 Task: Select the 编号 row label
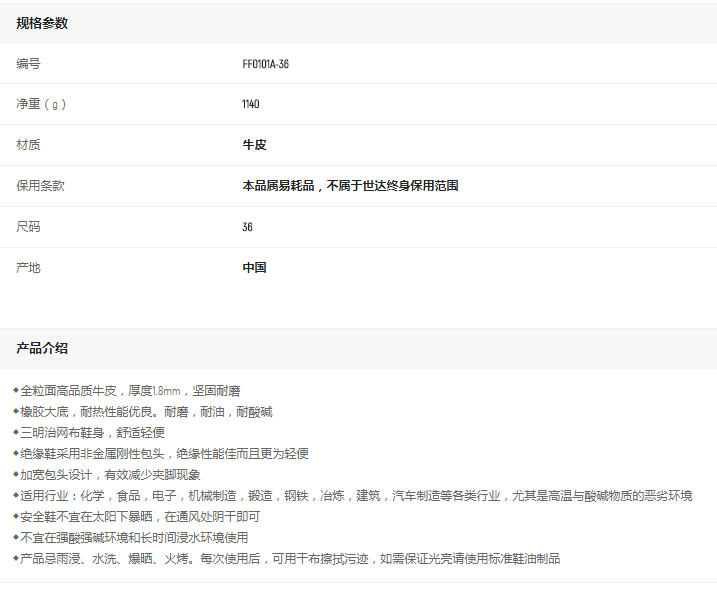[28, 64]
